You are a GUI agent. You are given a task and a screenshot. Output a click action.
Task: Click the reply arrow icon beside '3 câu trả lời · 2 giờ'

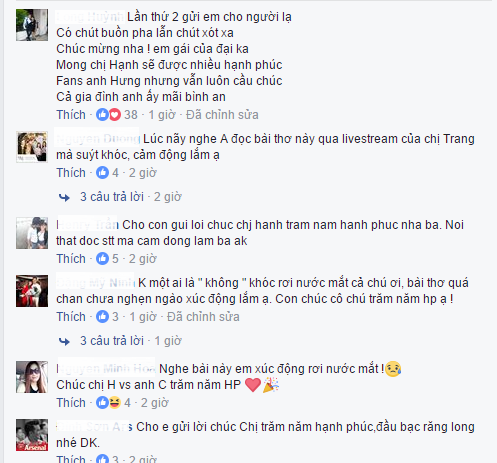click(64, 197)
